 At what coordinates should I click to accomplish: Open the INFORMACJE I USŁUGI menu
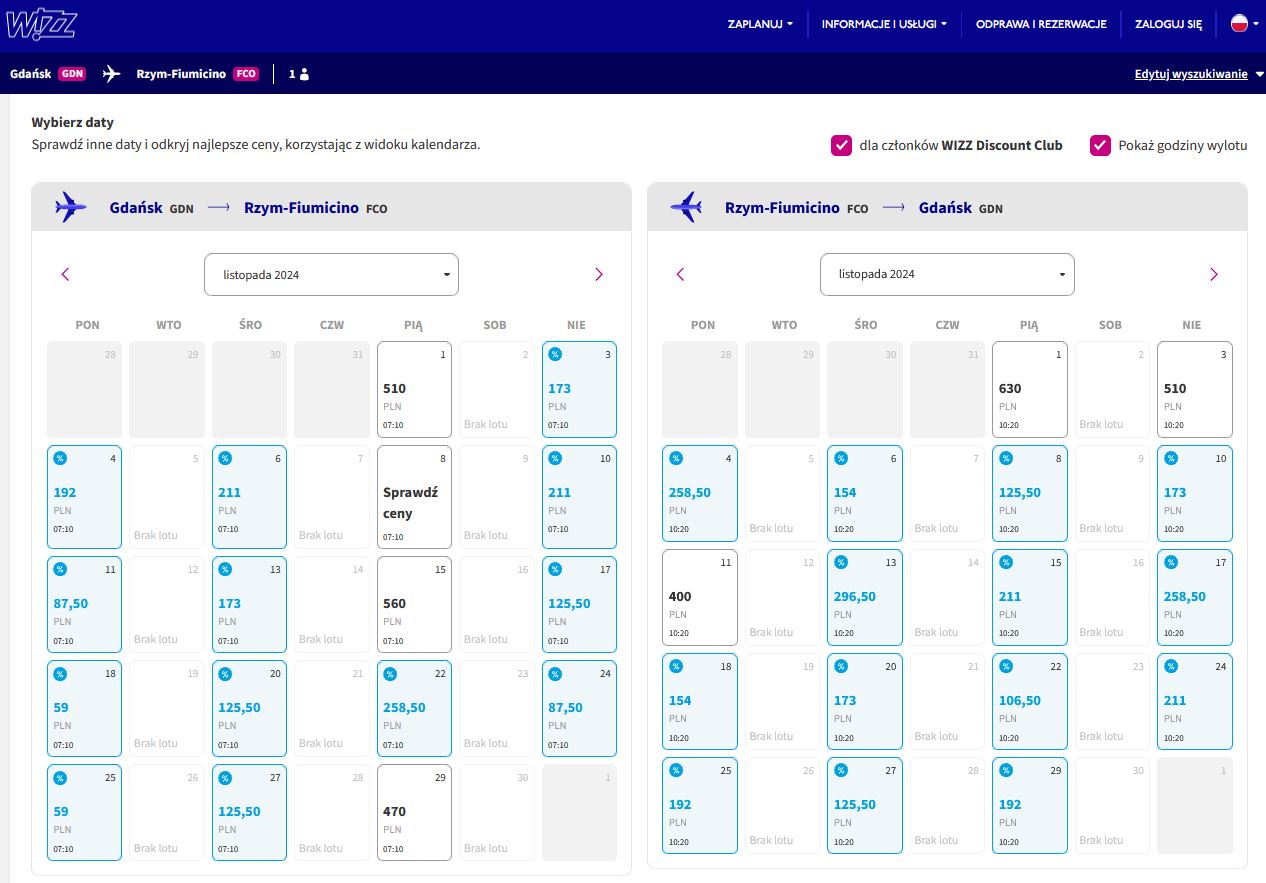[884, 24]
